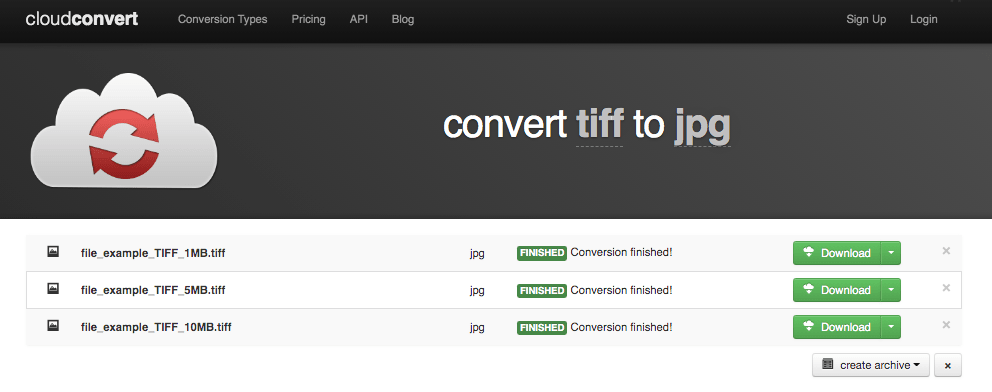The width and height of the screenshot is (992, 392).
Task: Click jpg format in the 10MB row
Action: pyautogui.click(x=477, y=328)
